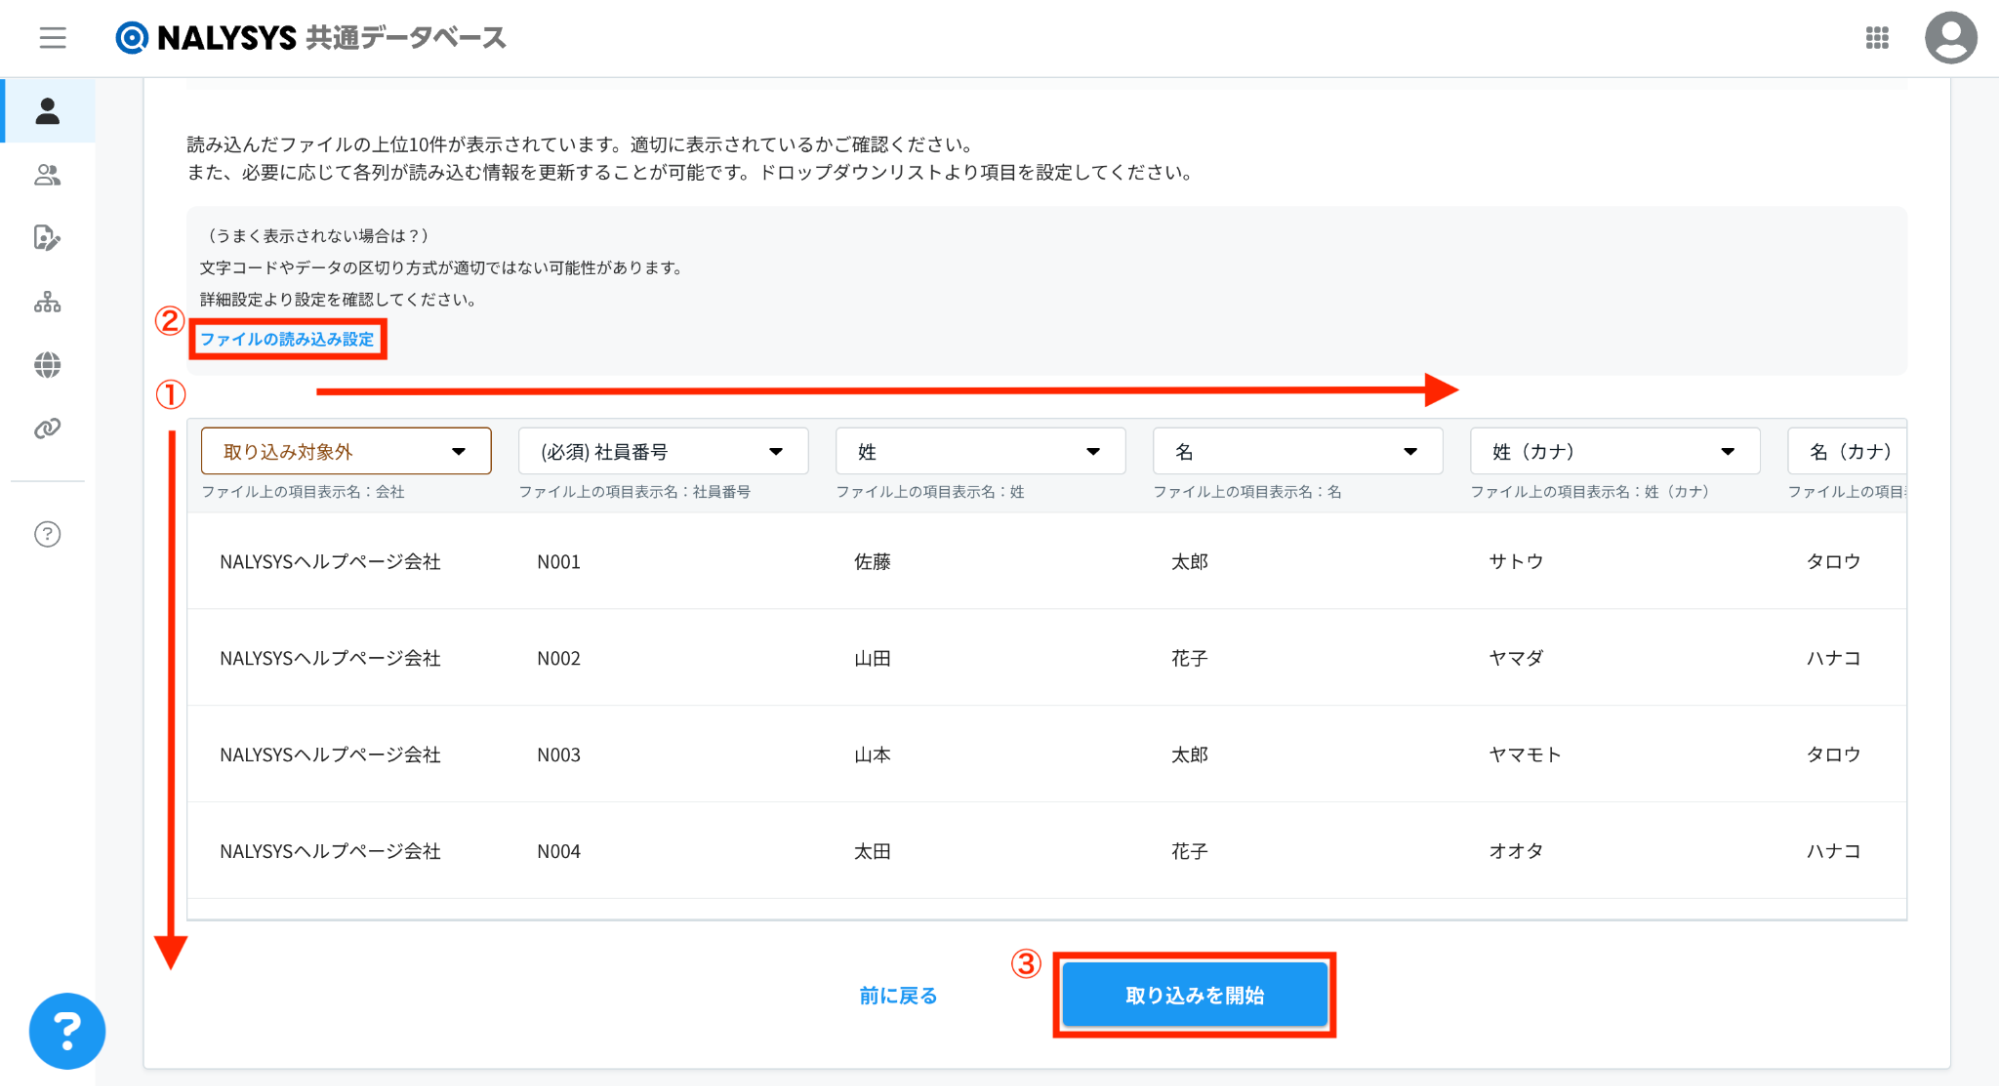The image size is (1999, 1087).
Task: Open the blue floating help button
Action: [67, 1030]
